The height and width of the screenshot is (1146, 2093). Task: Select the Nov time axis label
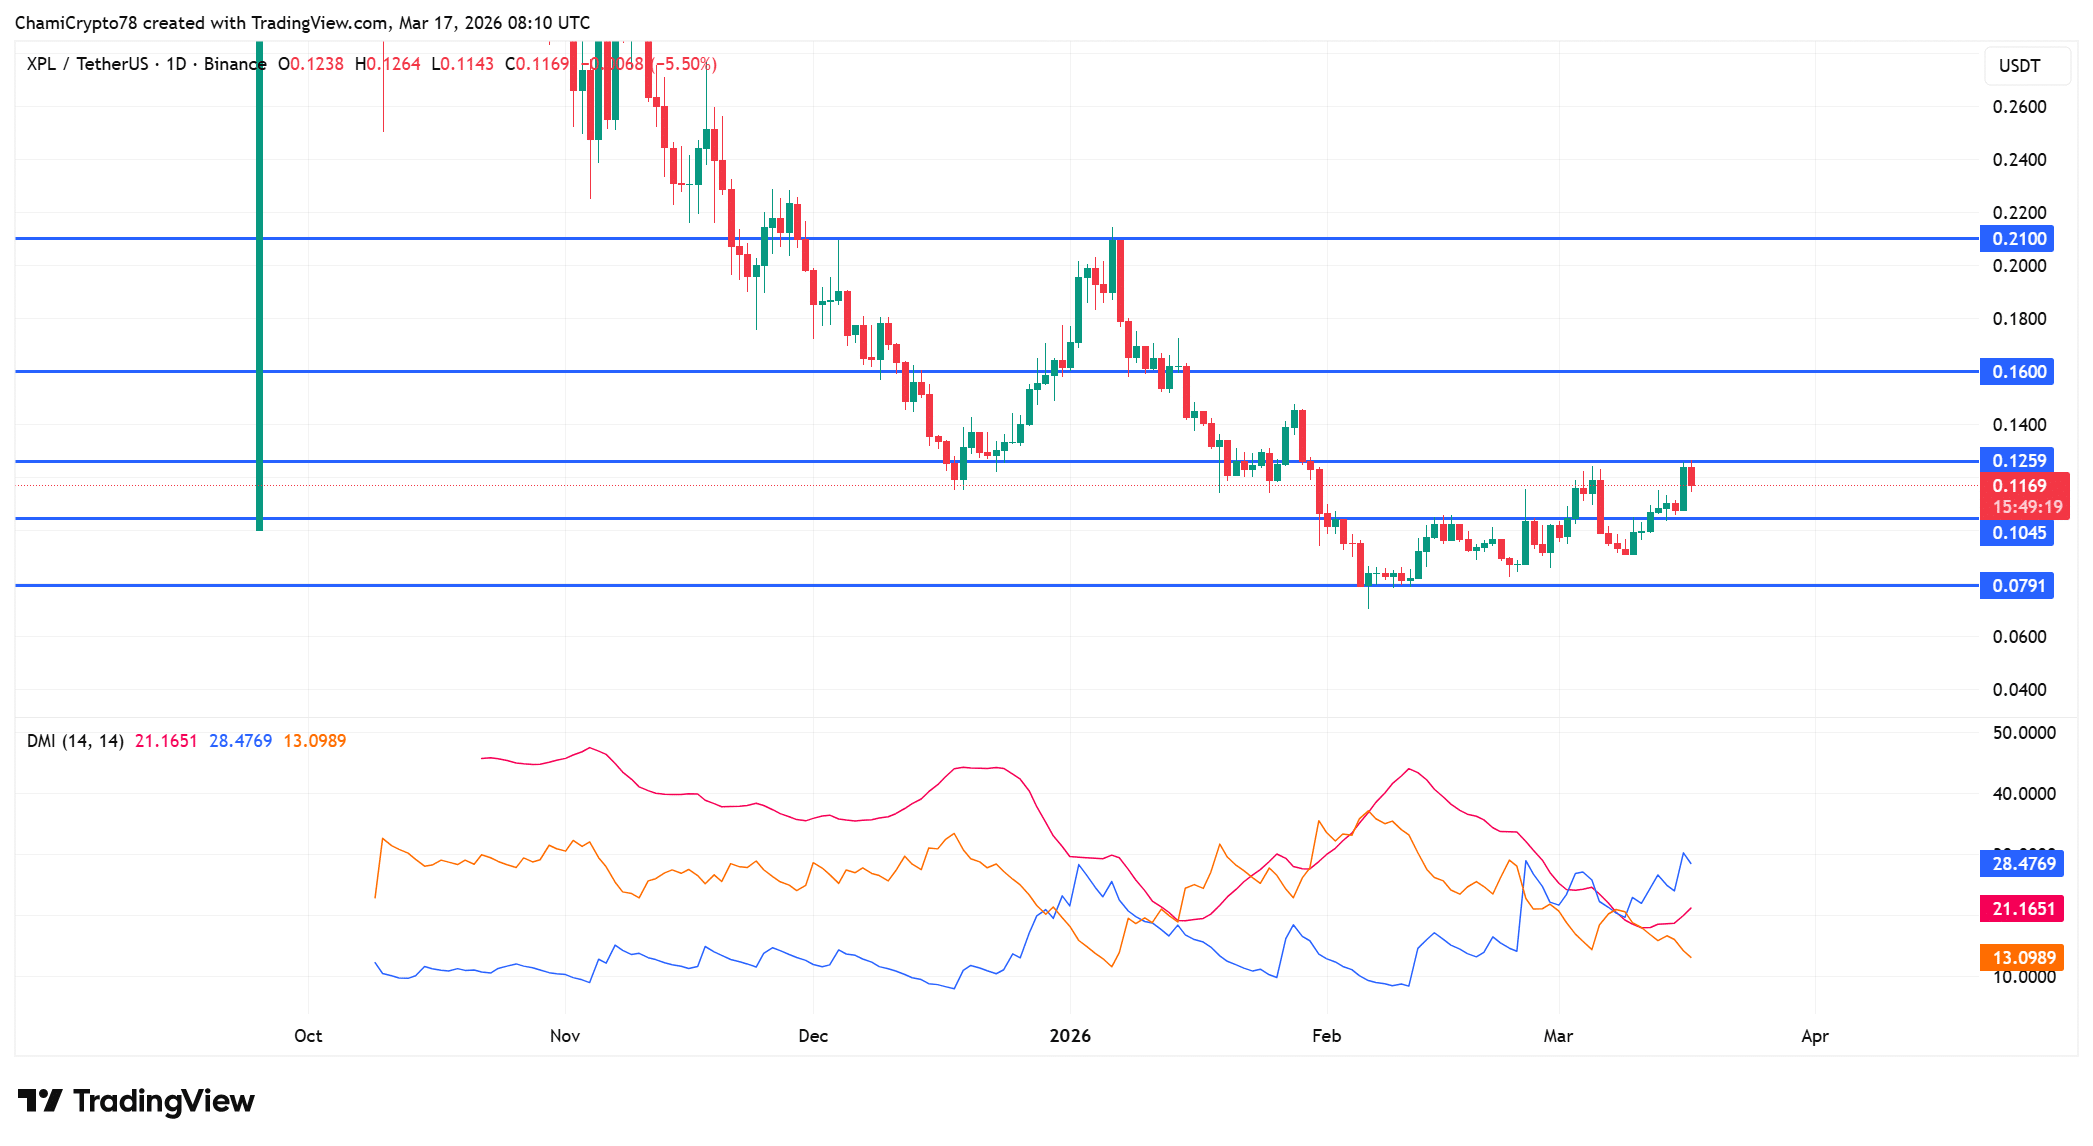pyautogui.click(x=565, y=1036)
